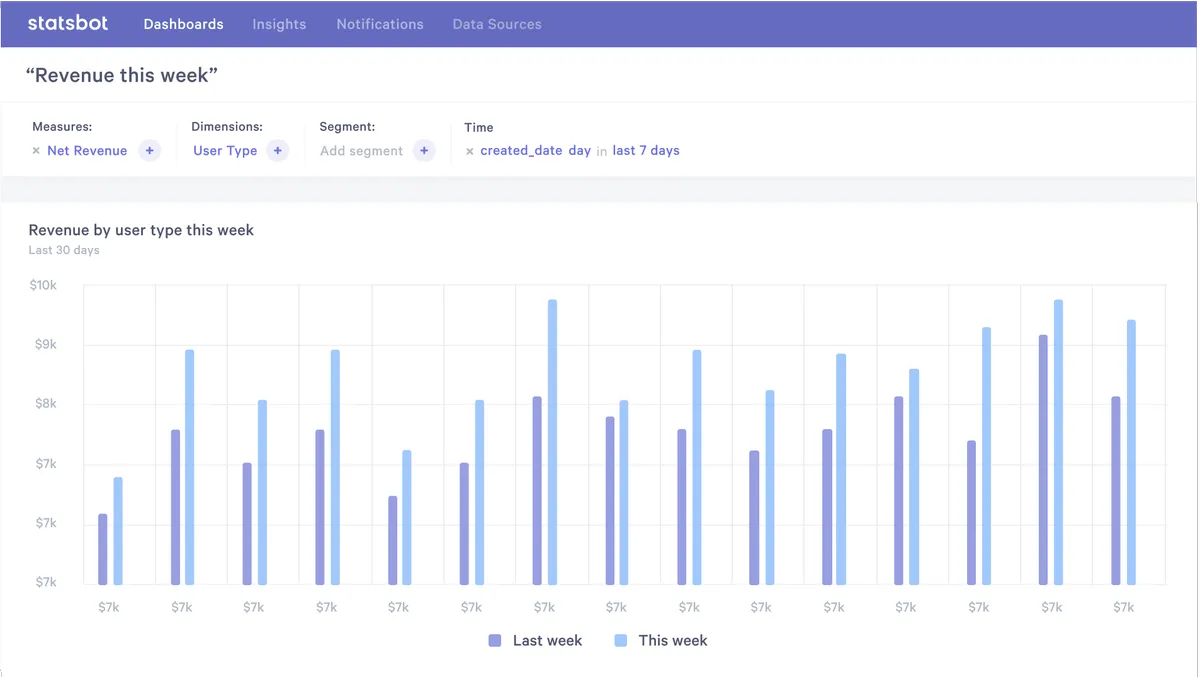The height and width of the screenshot is (677, 1200).
Task: Switch to the Insights section
Action: pyautogui.click(x=279, y=23)
